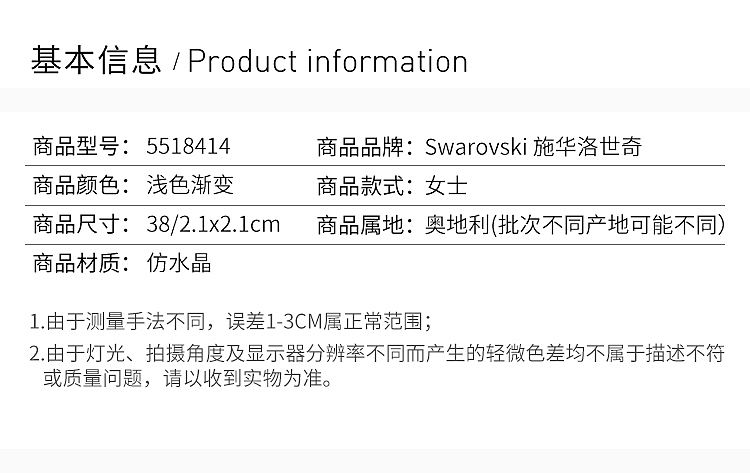Click note 2 about lighting color difference
750x473 pixels.
point(376,354)
